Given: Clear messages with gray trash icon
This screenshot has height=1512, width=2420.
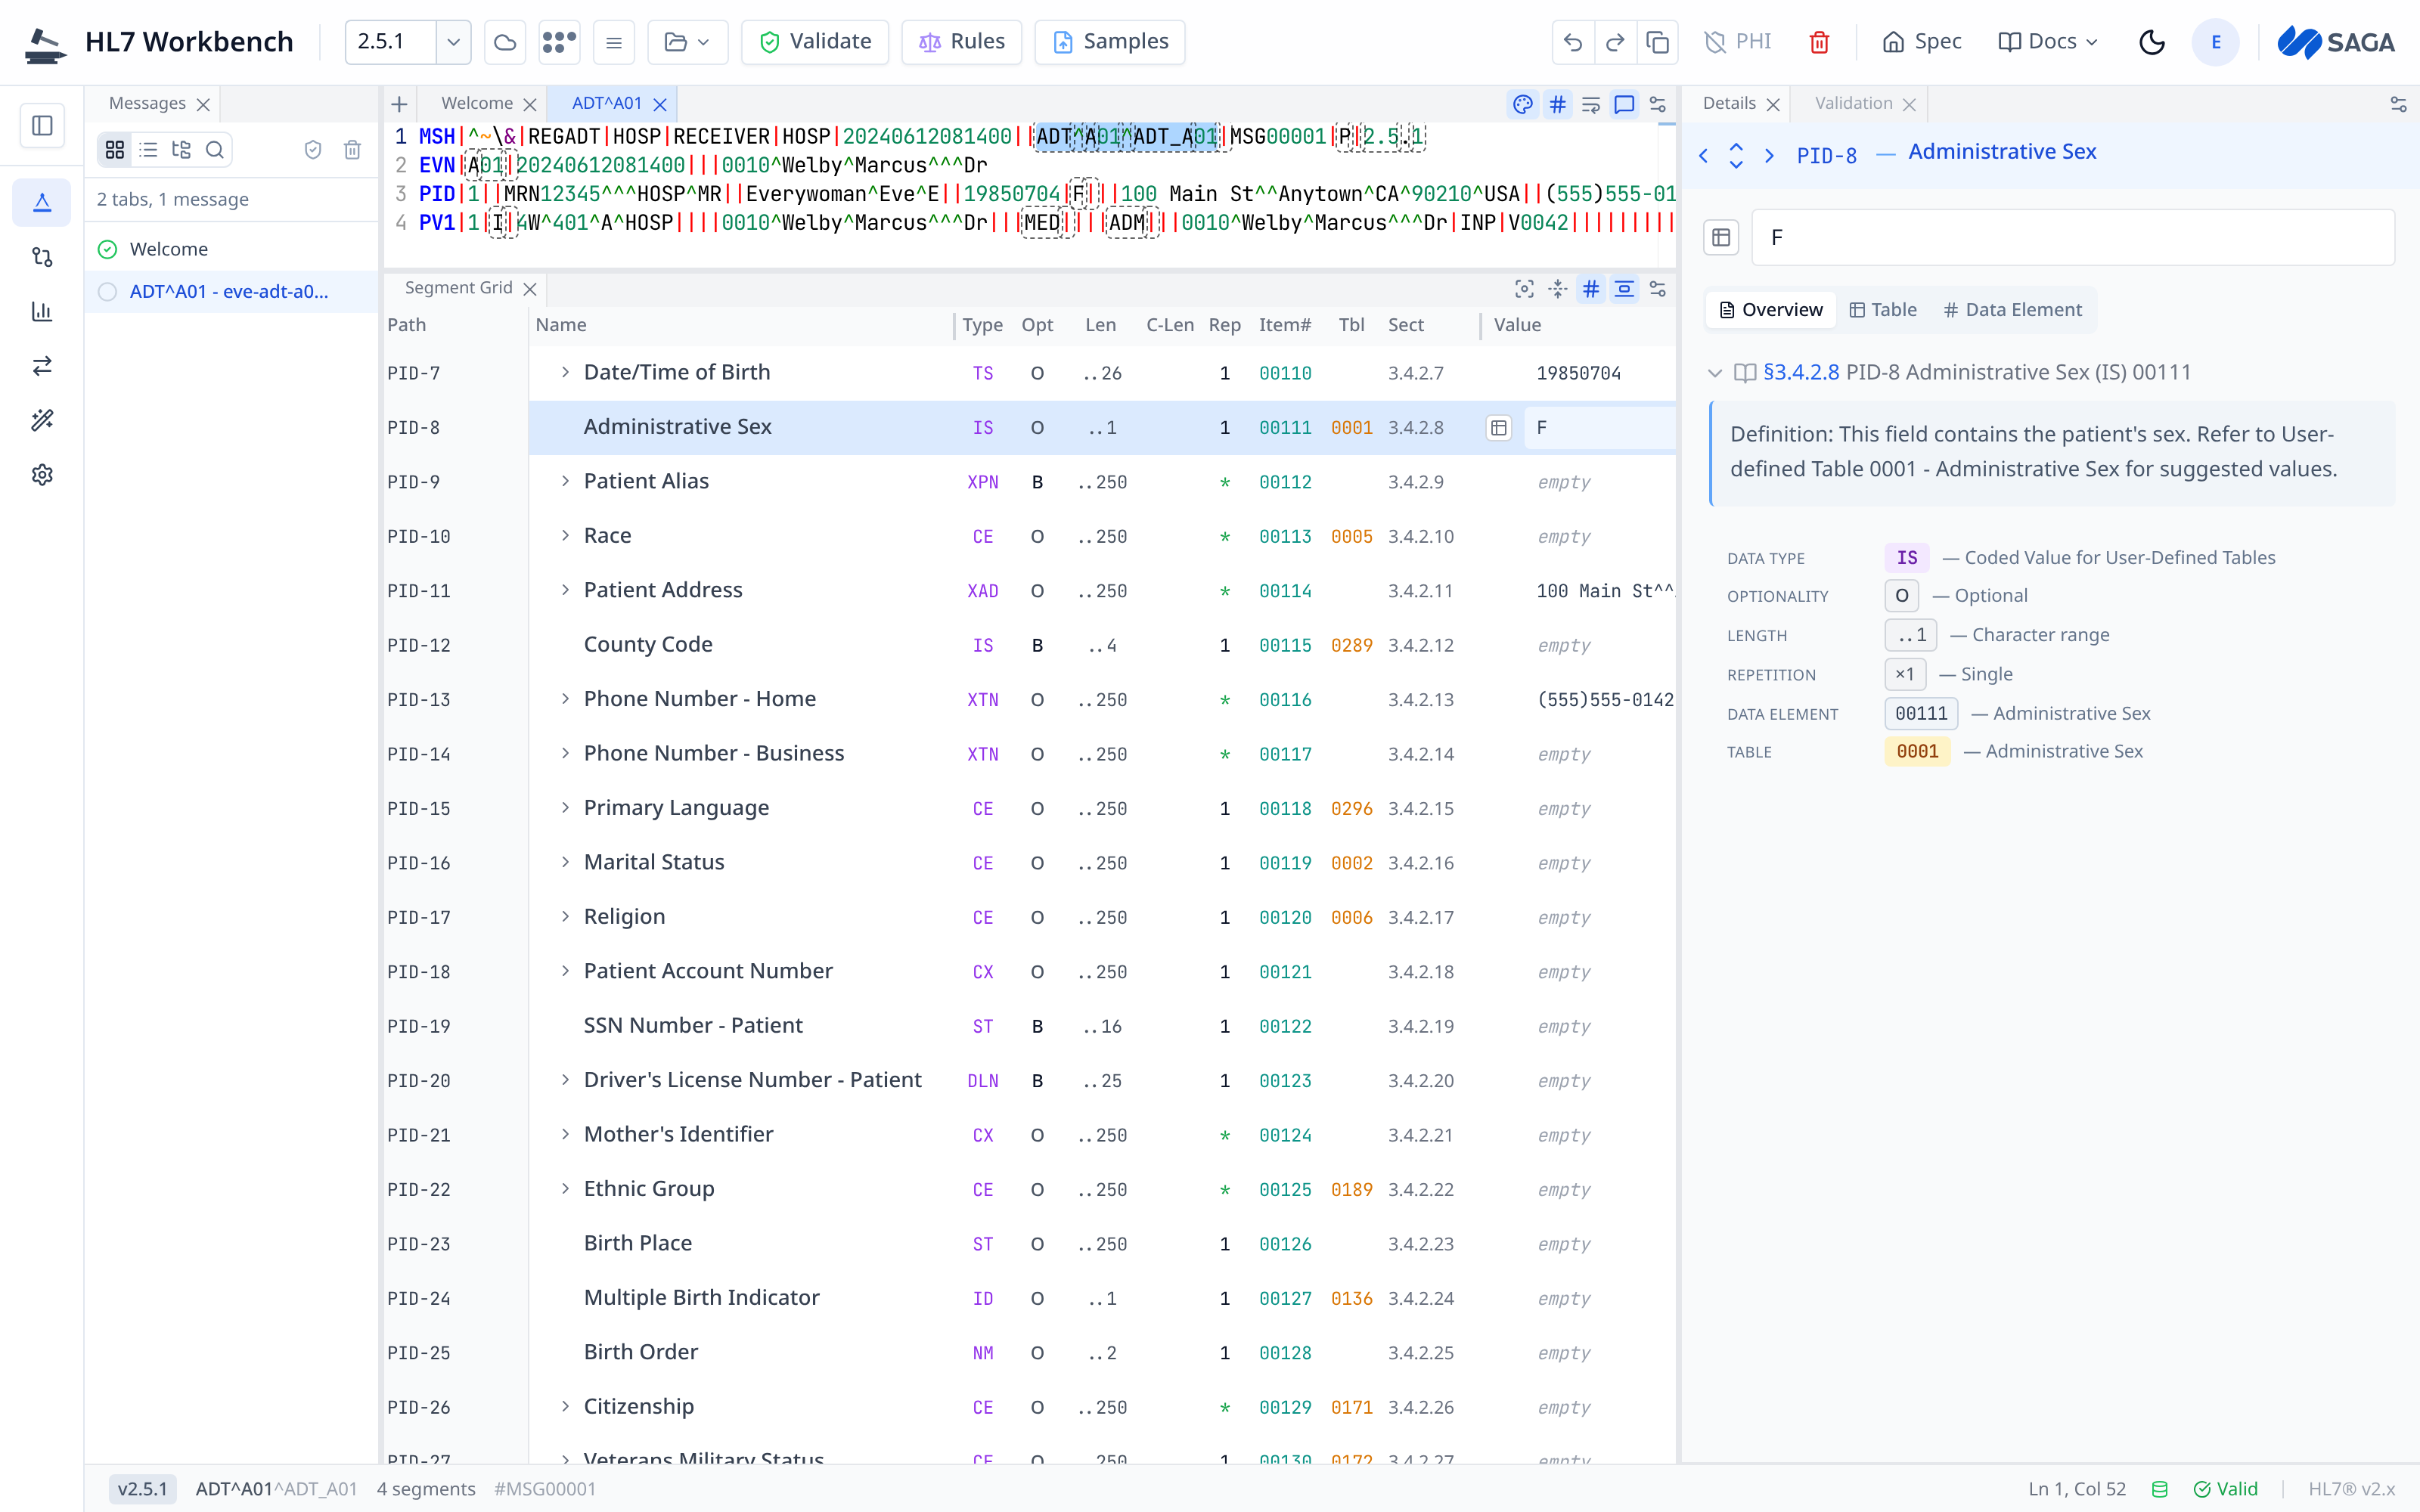Looking at the screenshot, I should click(x=352, y=150).
